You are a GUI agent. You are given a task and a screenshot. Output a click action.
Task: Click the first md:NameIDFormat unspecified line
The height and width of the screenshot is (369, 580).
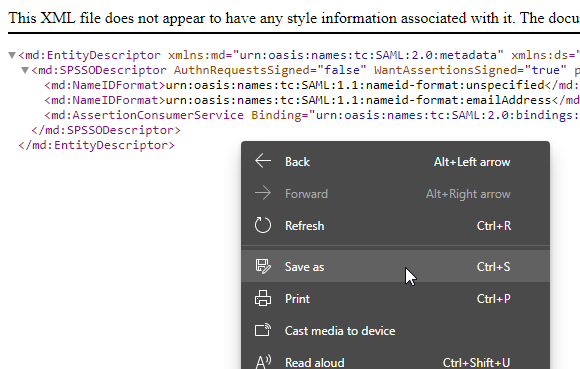tap(312, 85)
